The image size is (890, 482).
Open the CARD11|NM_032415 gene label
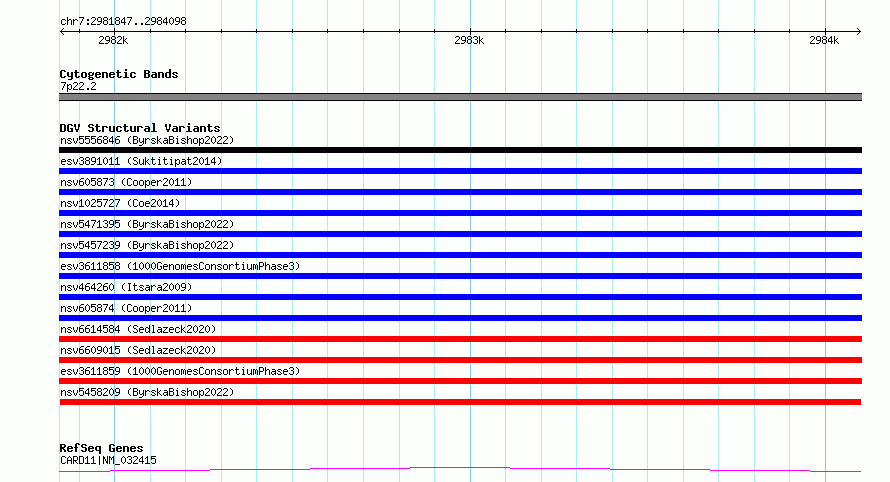pos(108,460)
